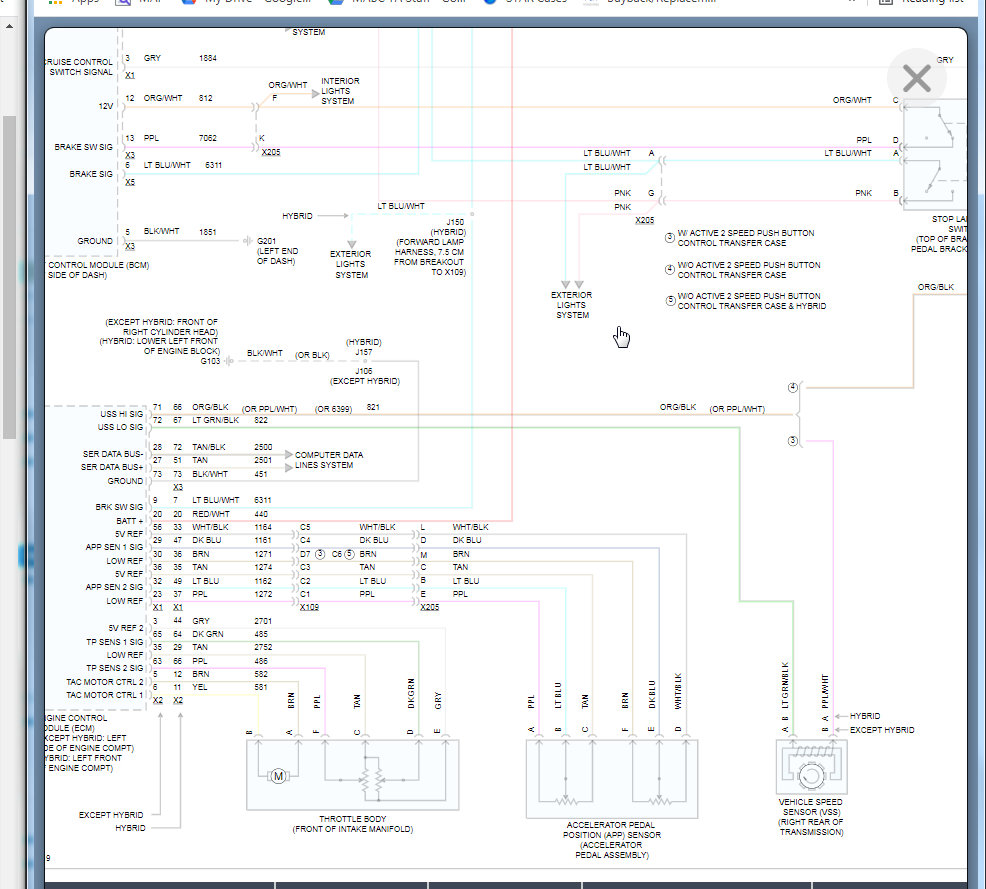Viewport: 986px width, 889px height.
Task: Click the 'G201 (LEFT END OF DASH)' label
Action: point(277,251)
